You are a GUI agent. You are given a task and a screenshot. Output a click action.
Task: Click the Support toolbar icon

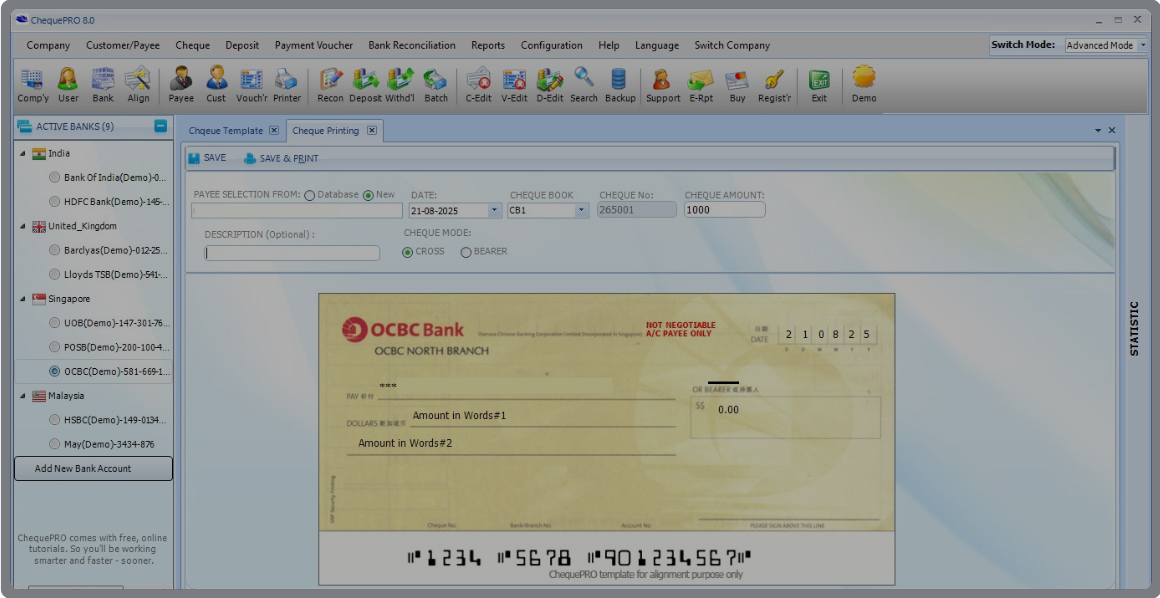click(x=663, y=84)
